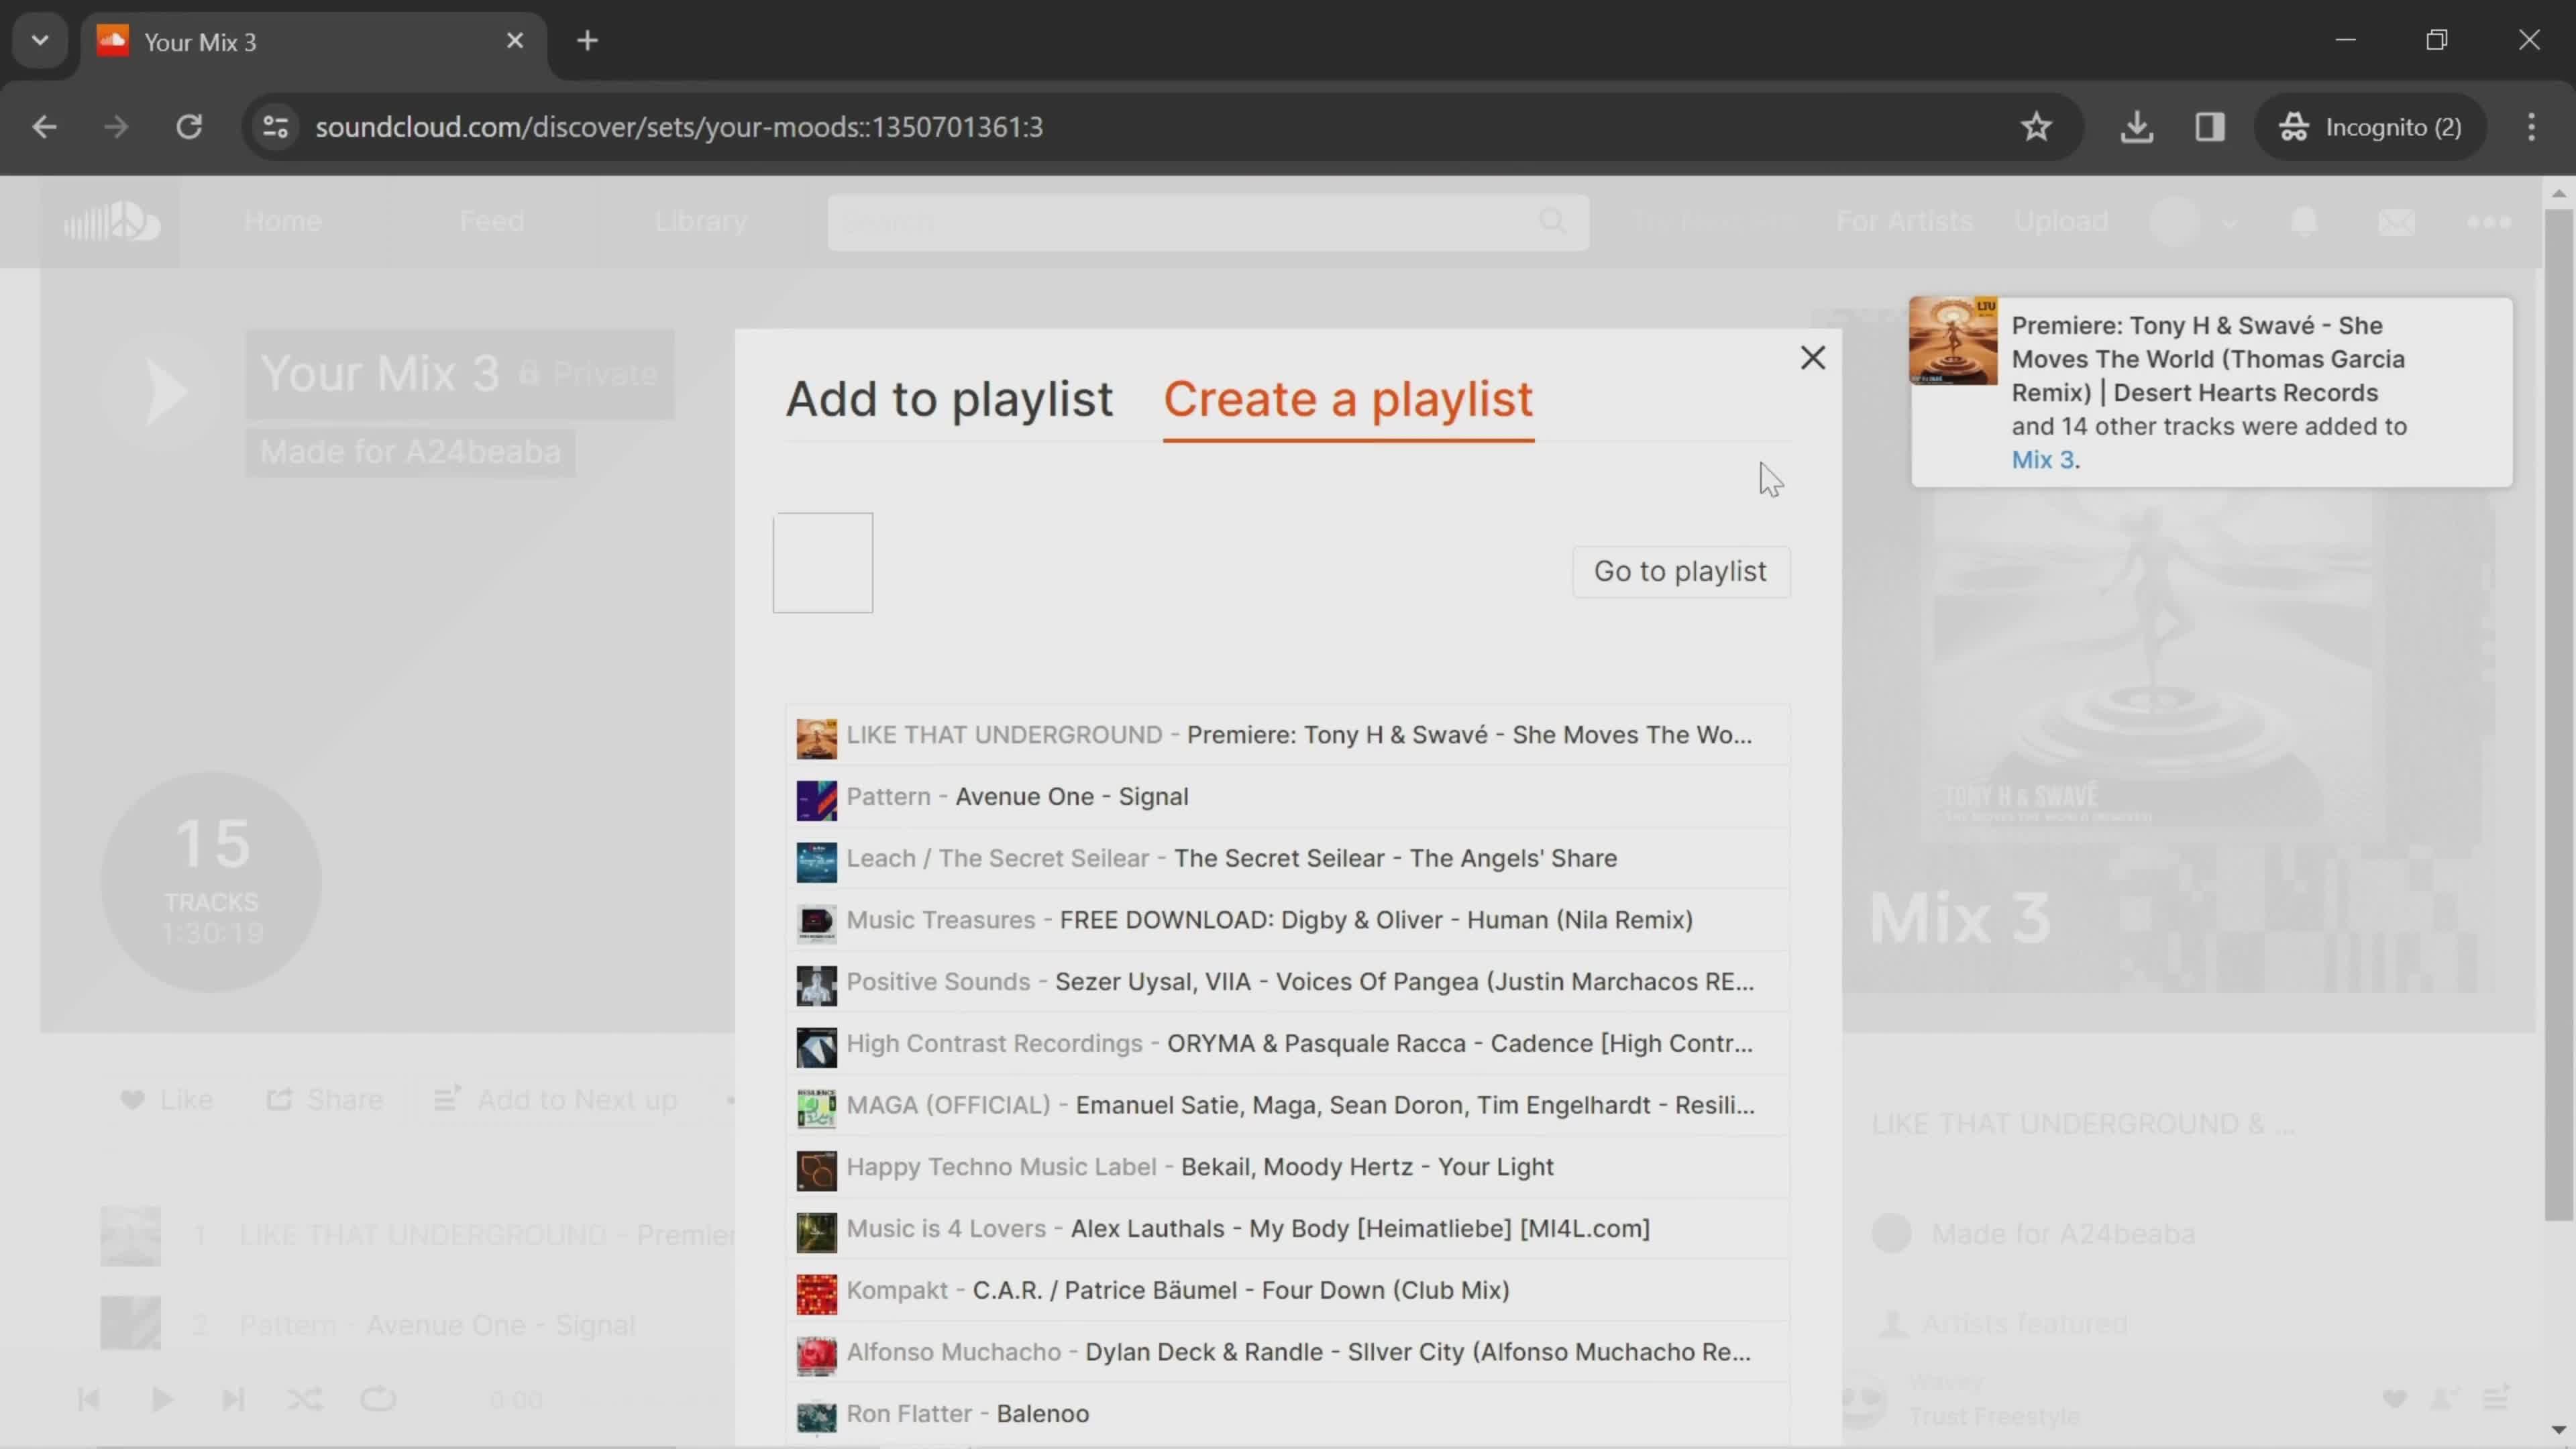2576x1449 pixels.
Task: Select the Digby & Oliver Human track
Action: pyautogui.click(x=1287, y=920)
